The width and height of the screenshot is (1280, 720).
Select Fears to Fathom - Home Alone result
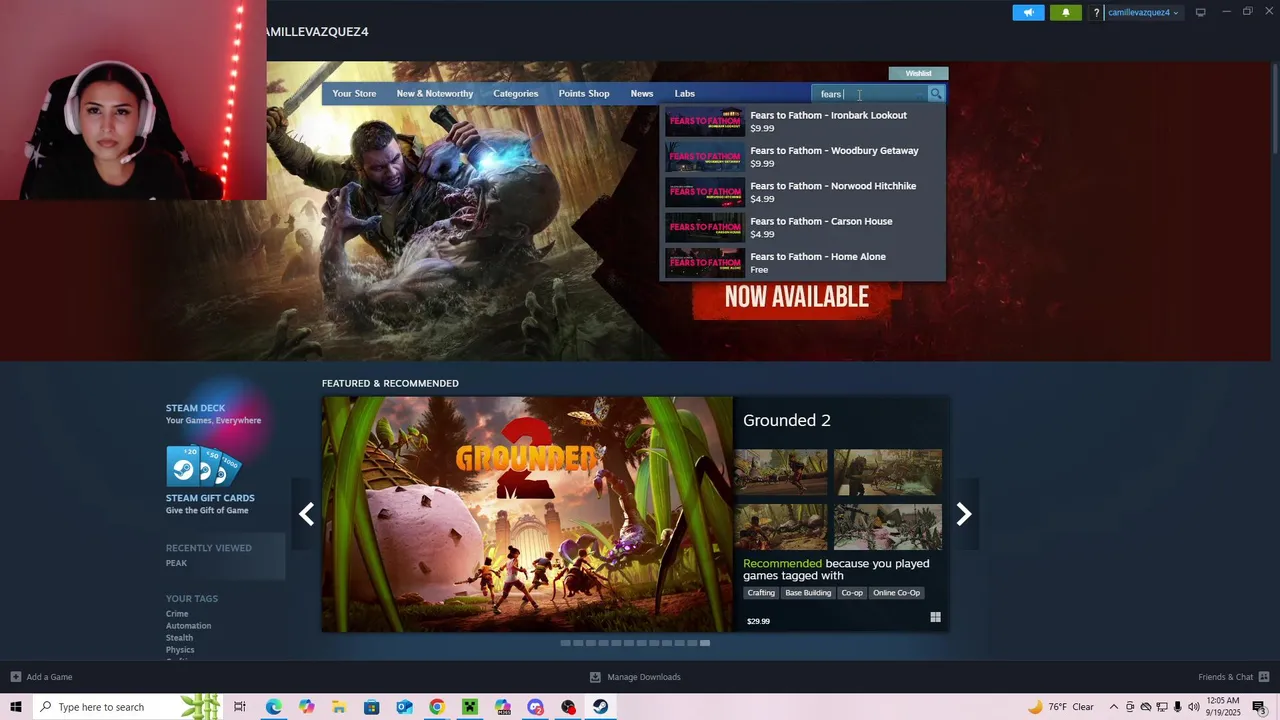tap(803, 263)
